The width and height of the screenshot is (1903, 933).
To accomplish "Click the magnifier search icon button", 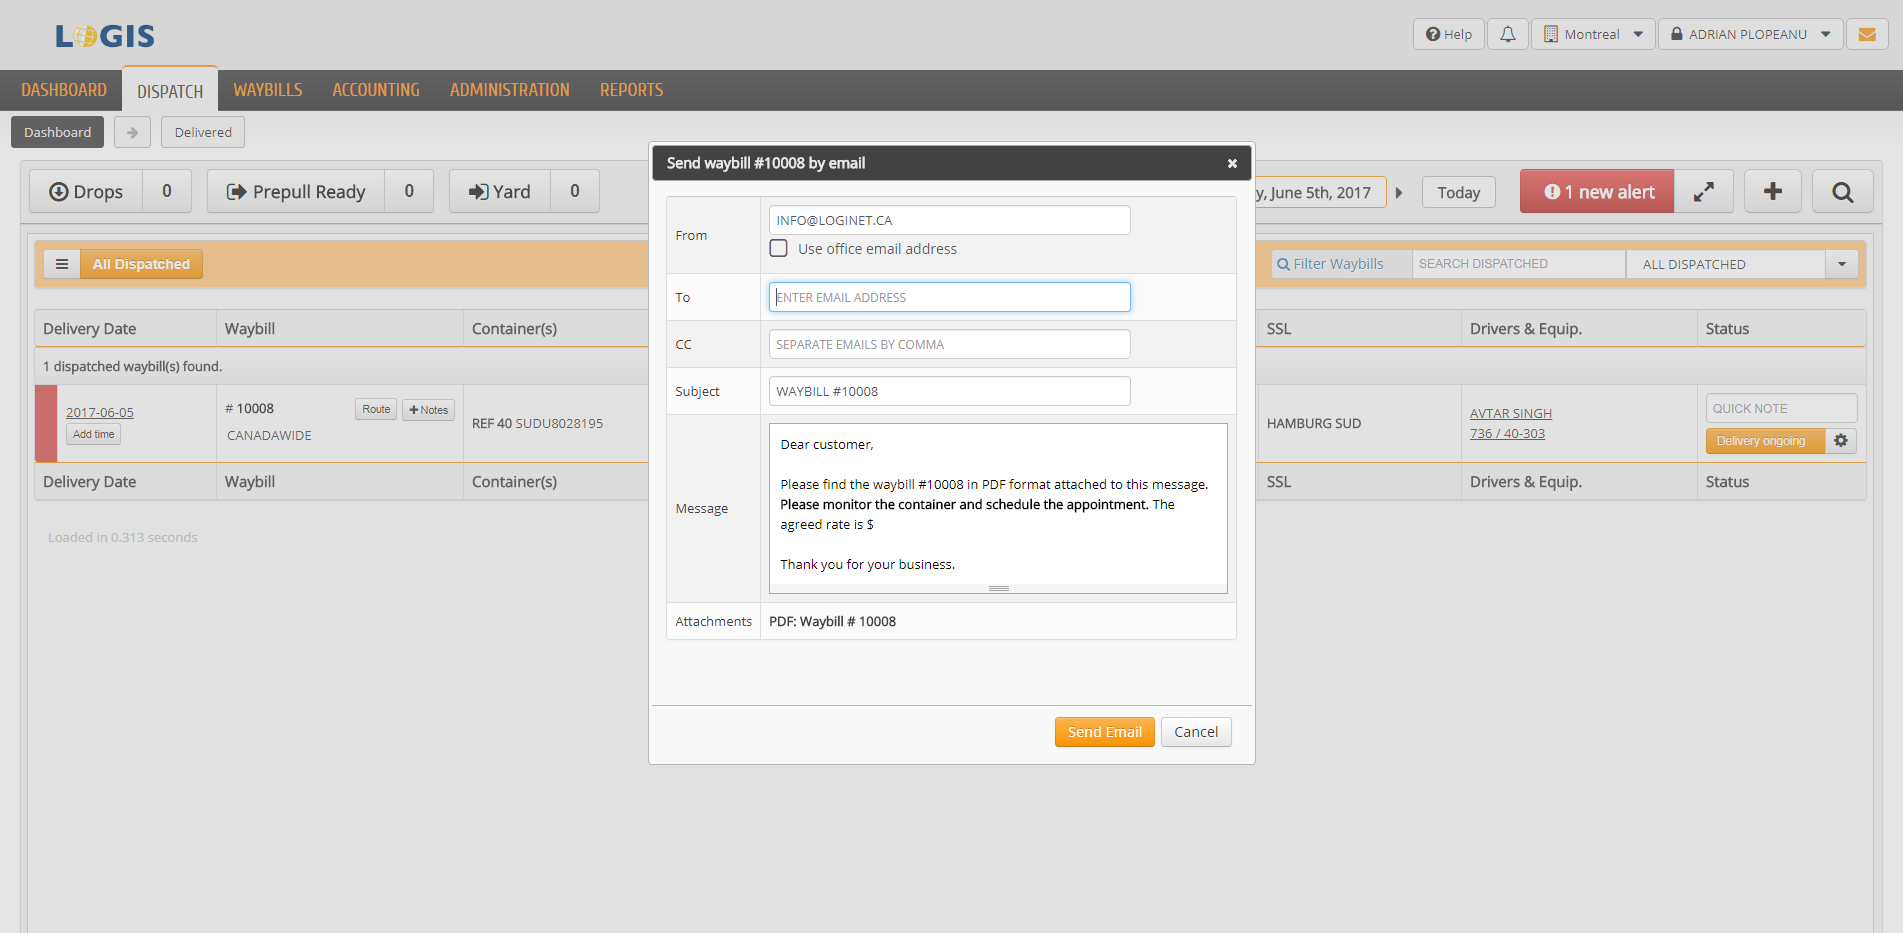I will [1842, 192].
